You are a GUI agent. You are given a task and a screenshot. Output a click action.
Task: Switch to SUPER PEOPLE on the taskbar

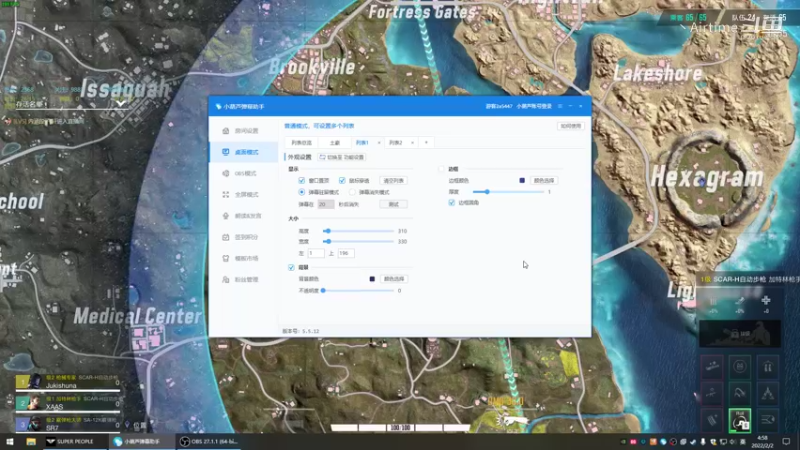click(x=74, y=441)
